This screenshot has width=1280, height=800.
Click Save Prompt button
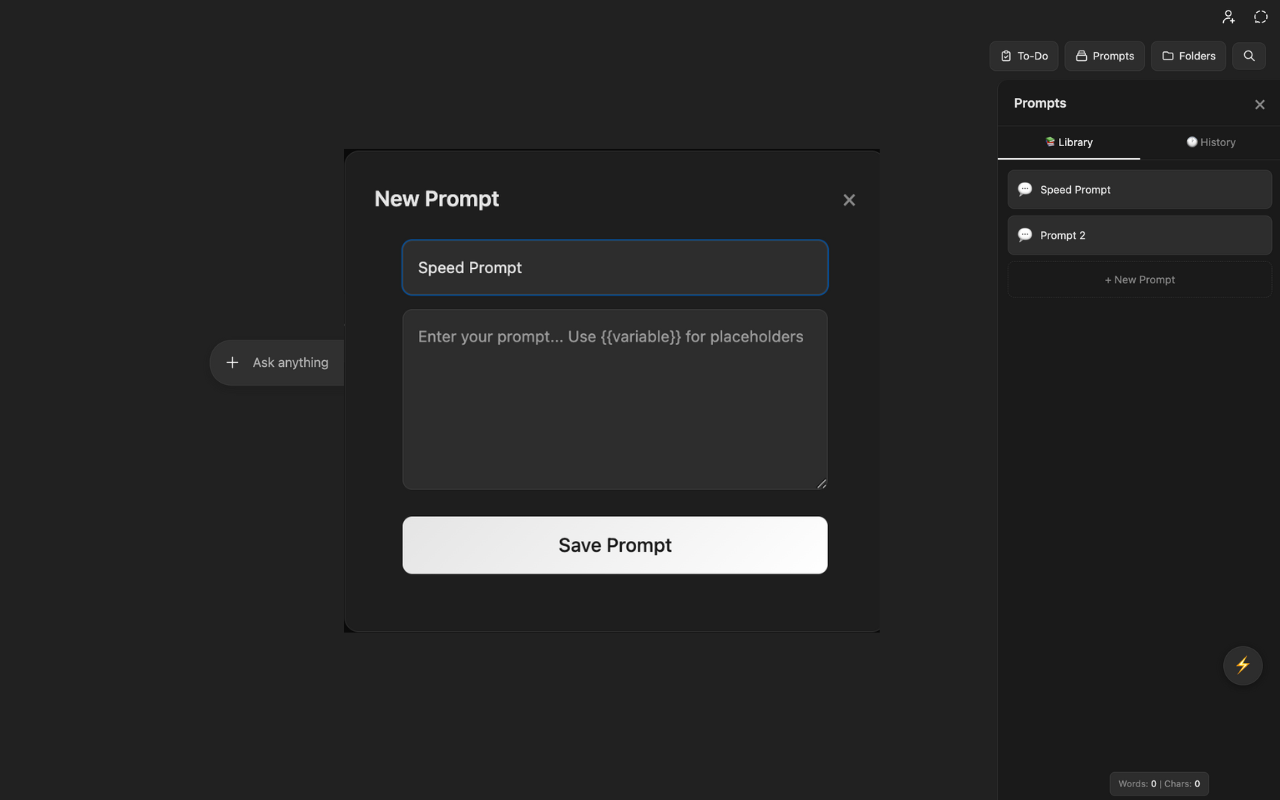(614, 545)
